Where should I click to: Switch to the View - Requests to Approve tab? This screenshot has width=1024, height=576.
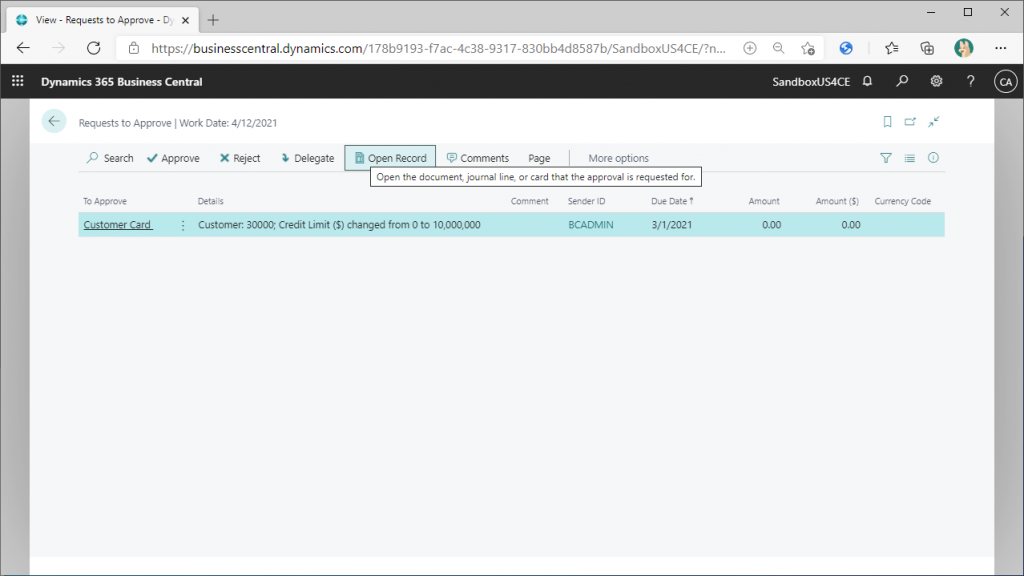(103, 20)
